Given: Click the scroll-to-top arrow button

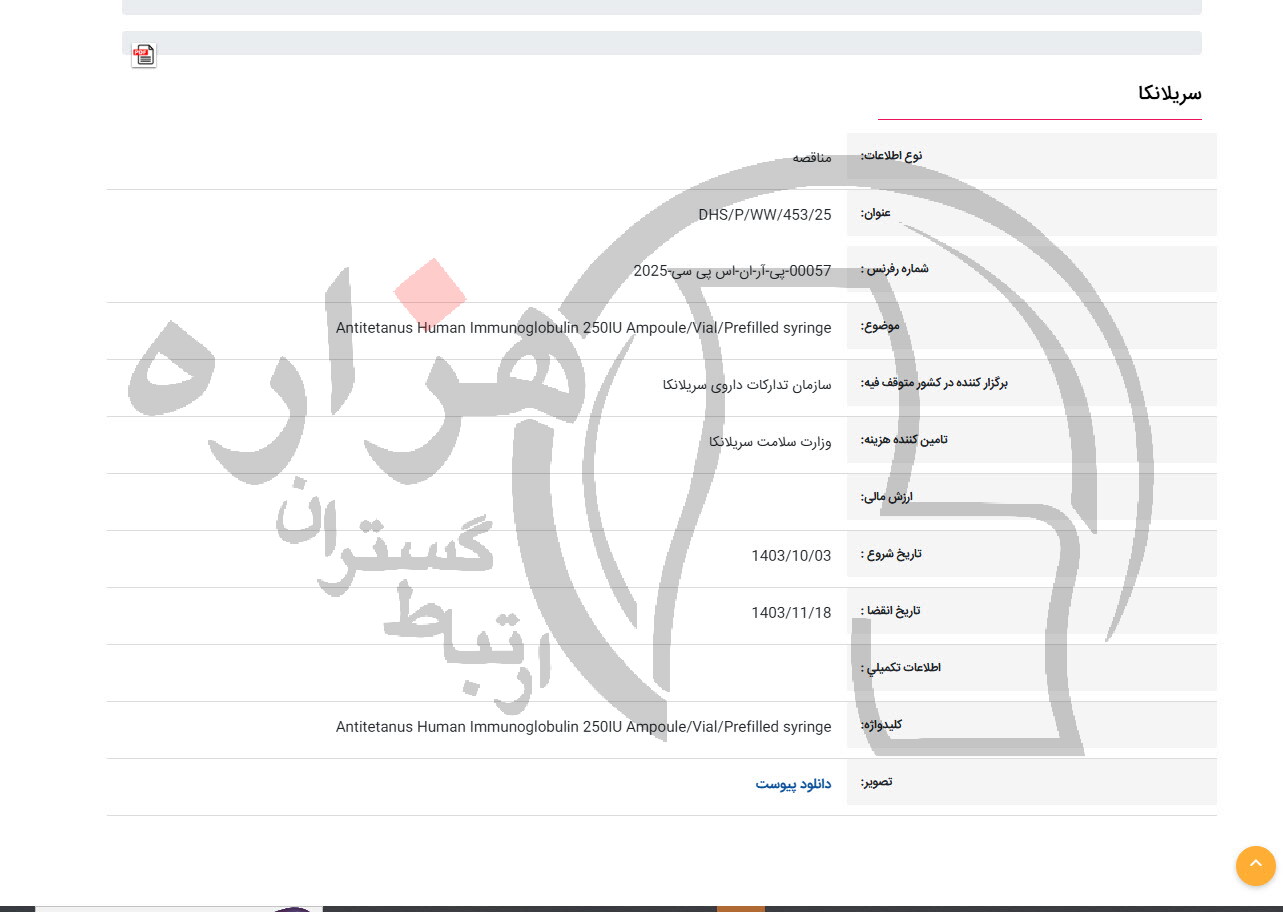Looking at the screenshot, I should click(x=1255, y=866).
